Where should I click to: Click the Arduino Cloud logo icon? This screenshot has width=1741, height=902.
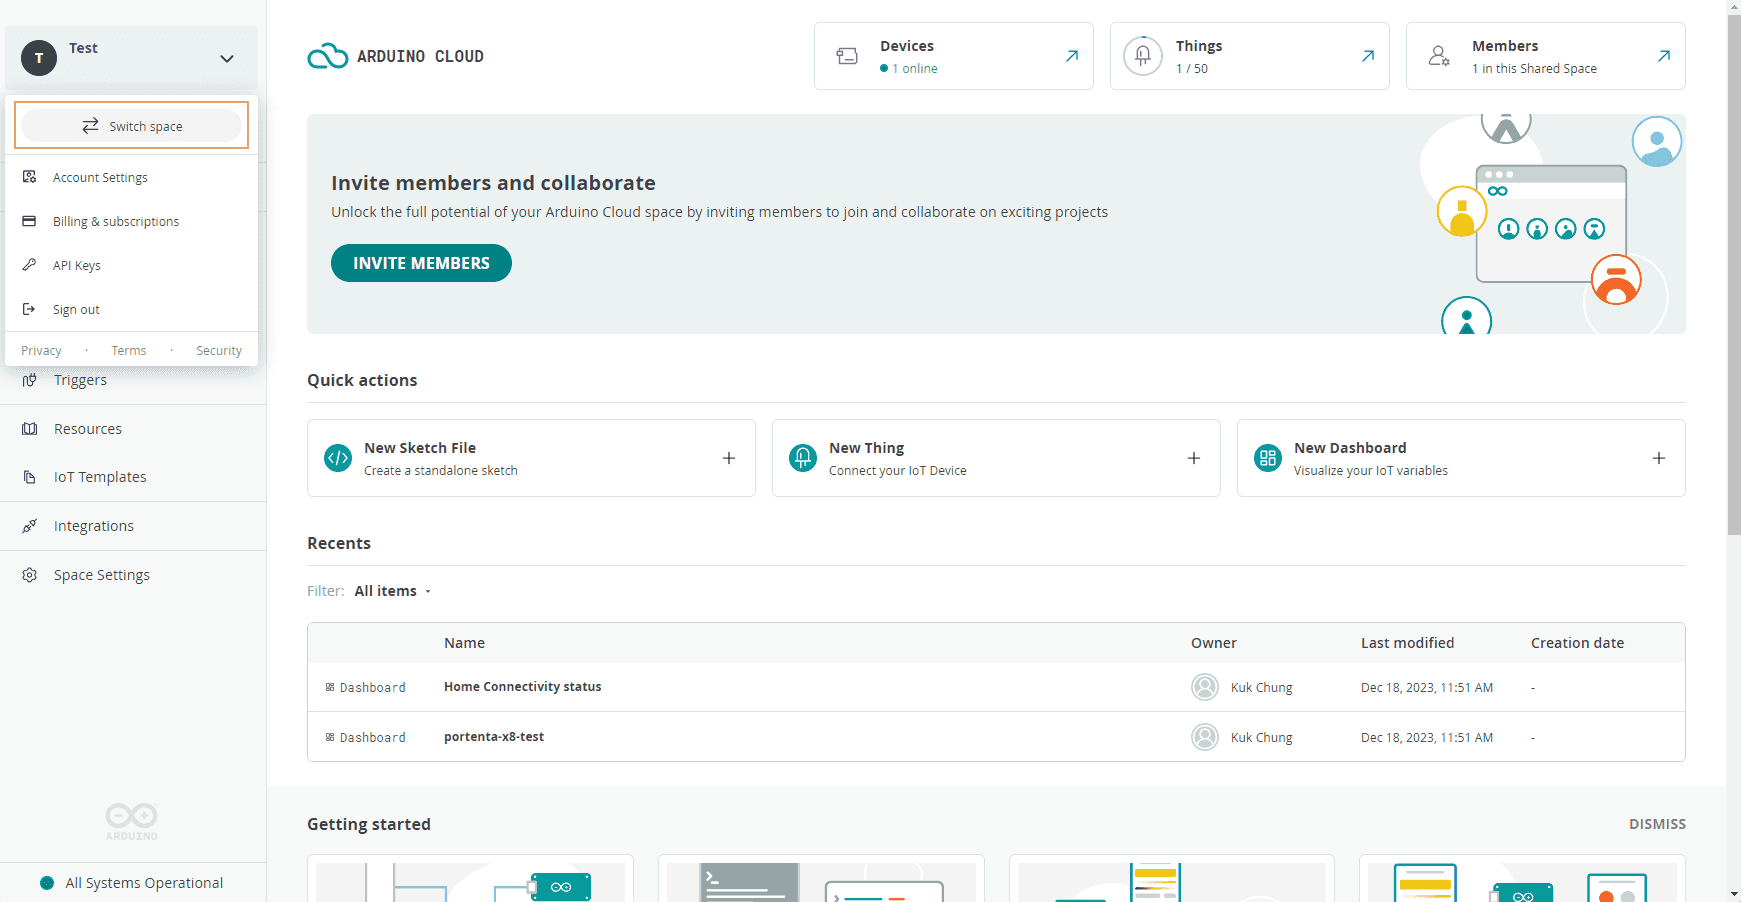(327, 57)
